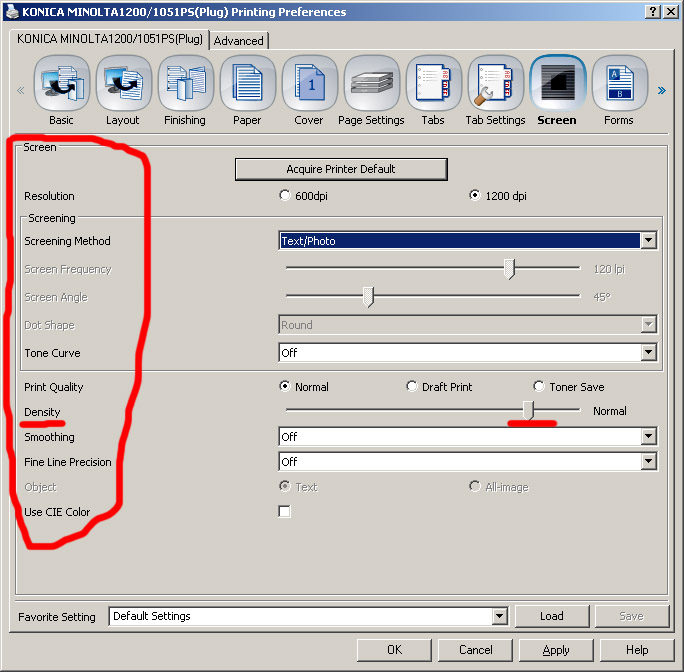Click the Smoothing label
This screenshot has width=684, height=672.
tap(49, 437)
